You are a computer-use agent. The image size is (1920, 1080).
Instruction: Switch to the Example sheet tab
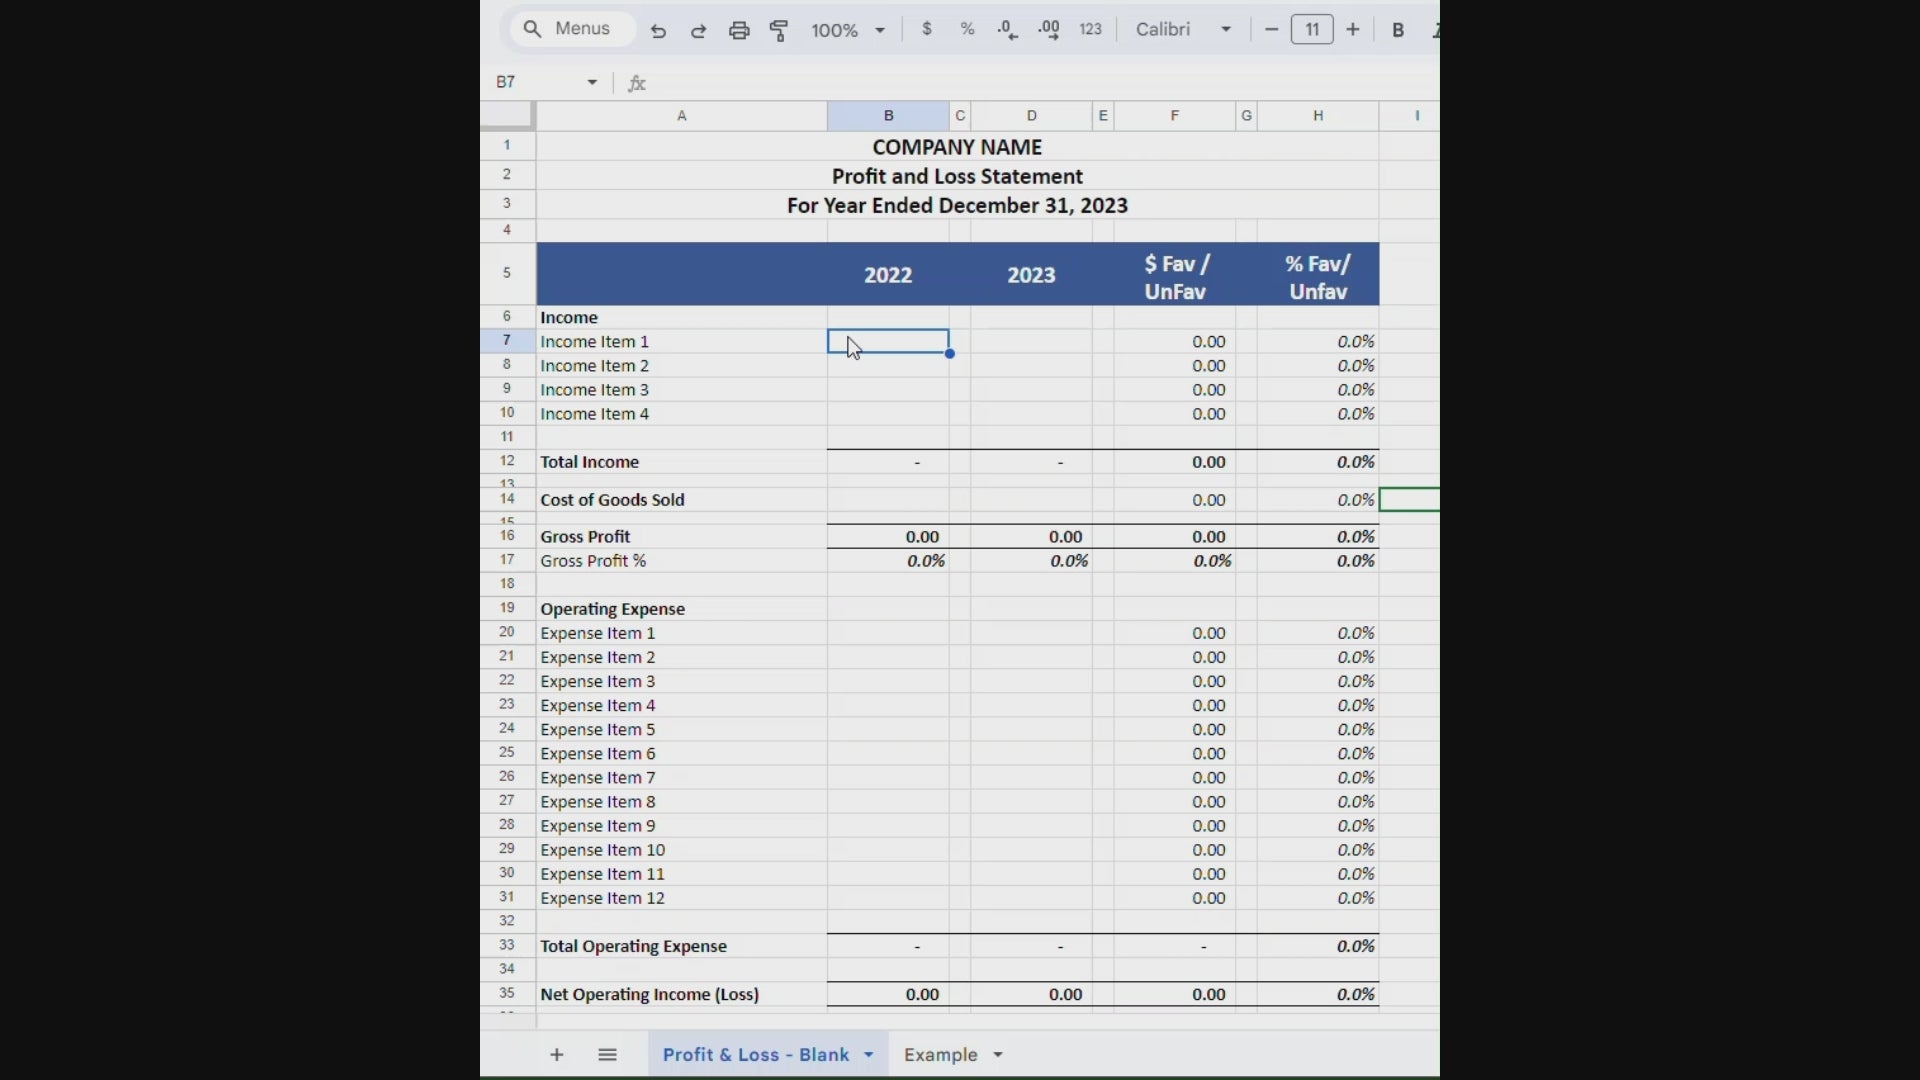[940, 1054]
